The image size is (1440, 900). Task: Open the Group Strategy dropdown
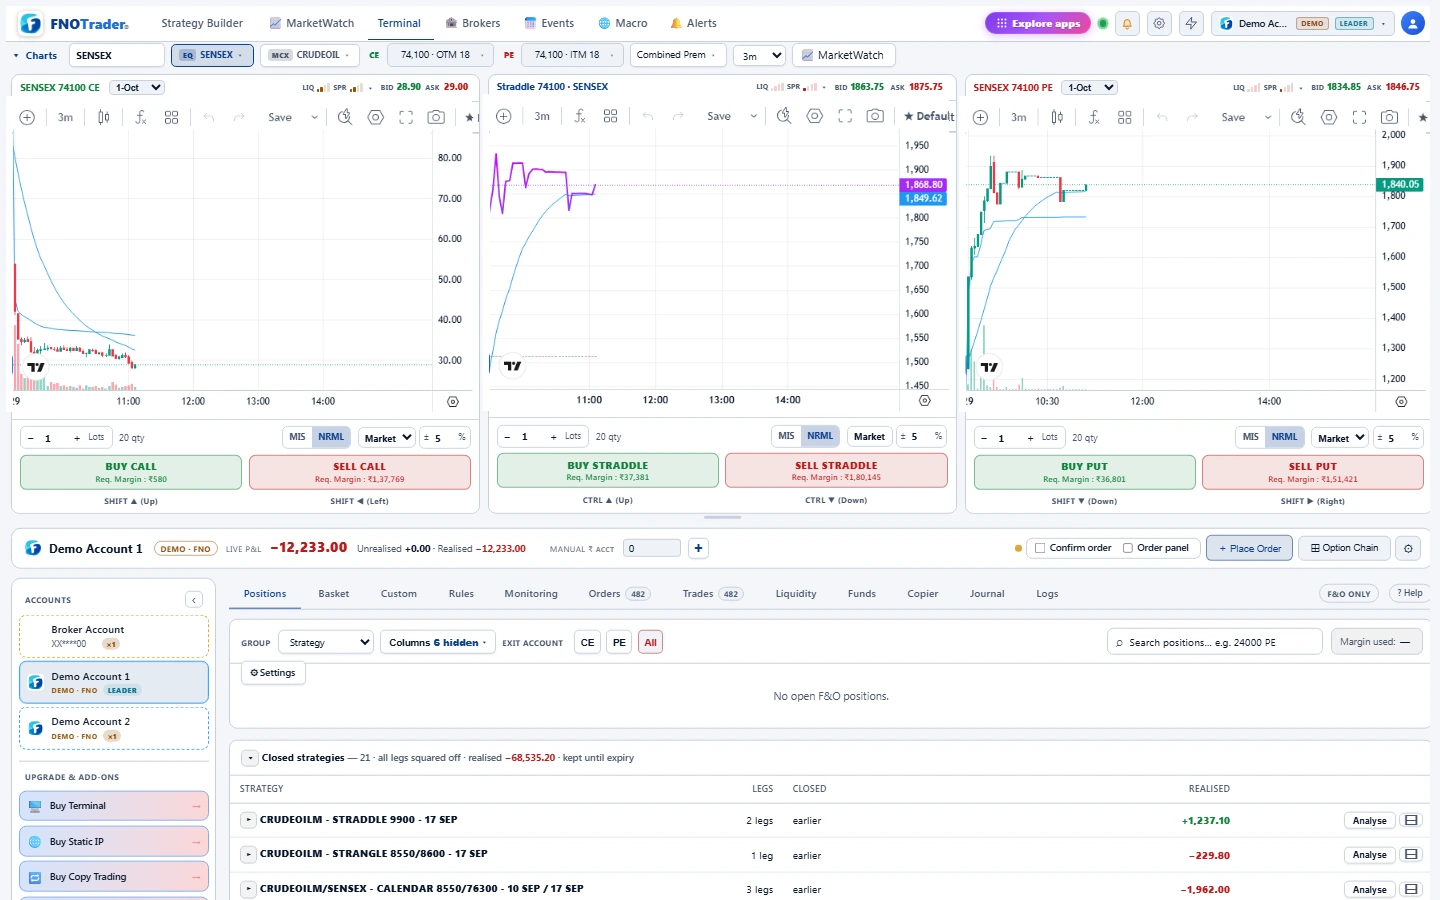coord(326,643)
